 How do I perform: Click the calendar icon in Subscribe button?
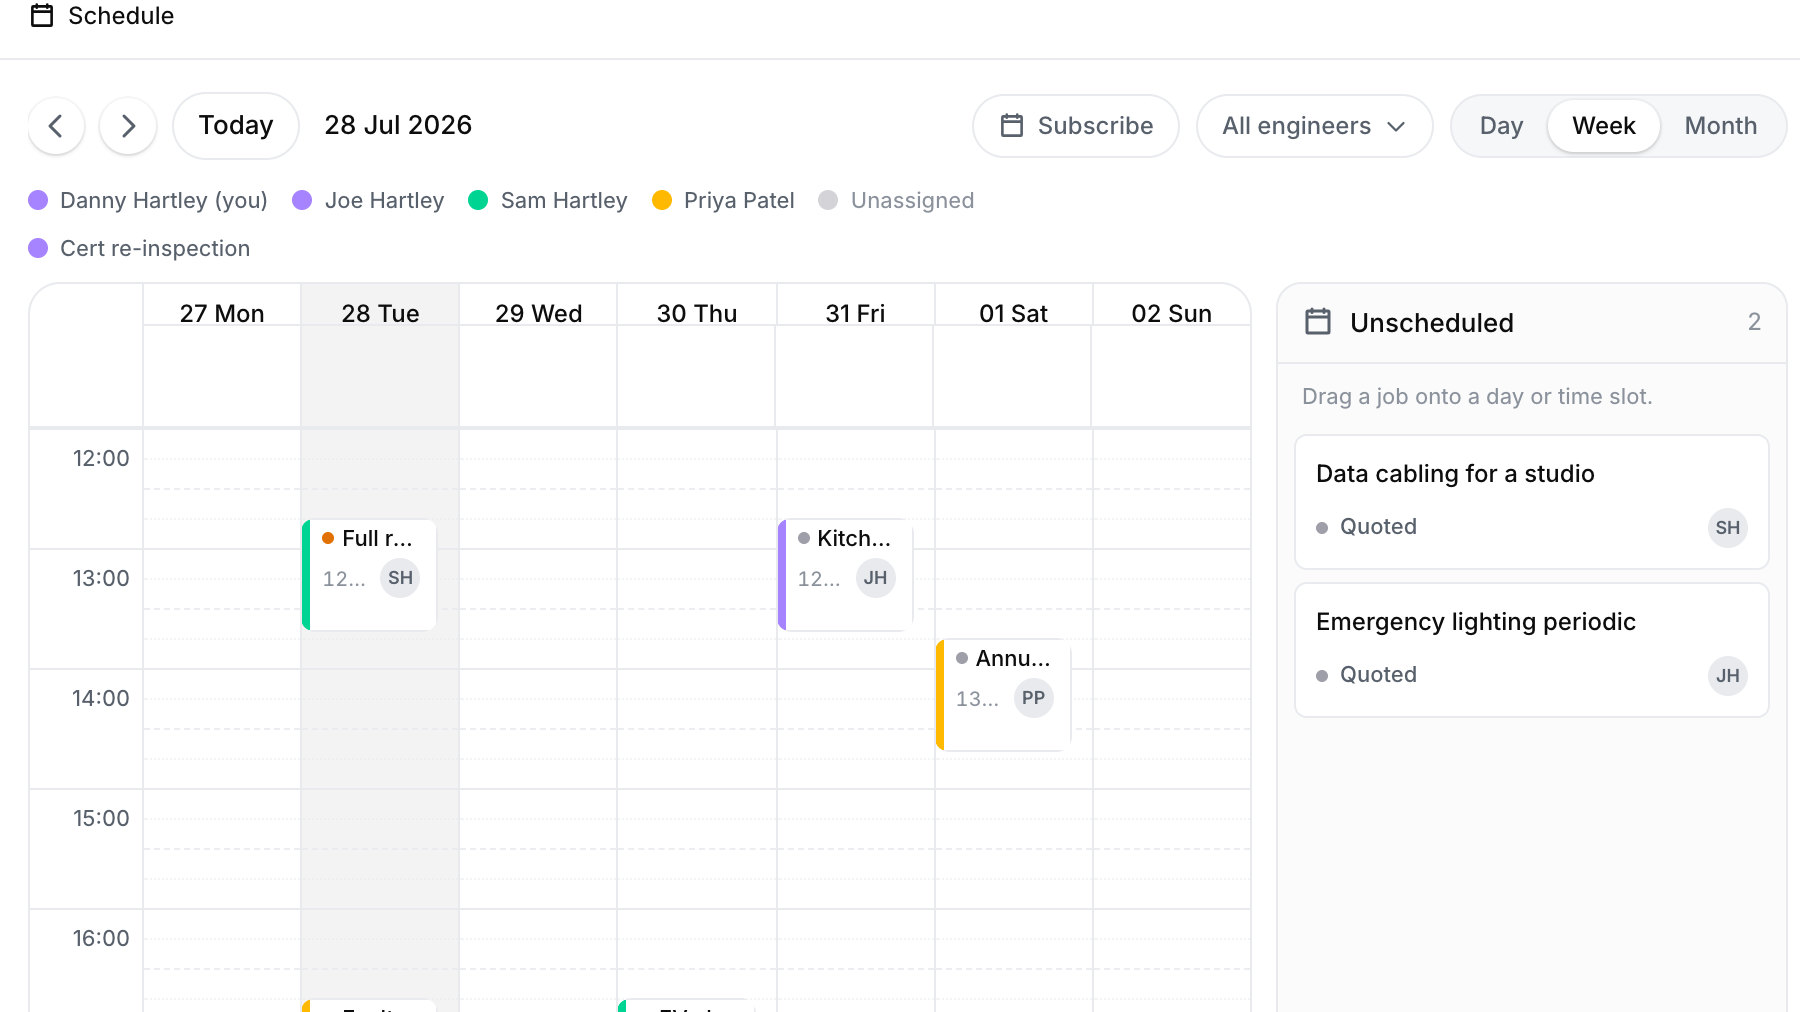1012,126
